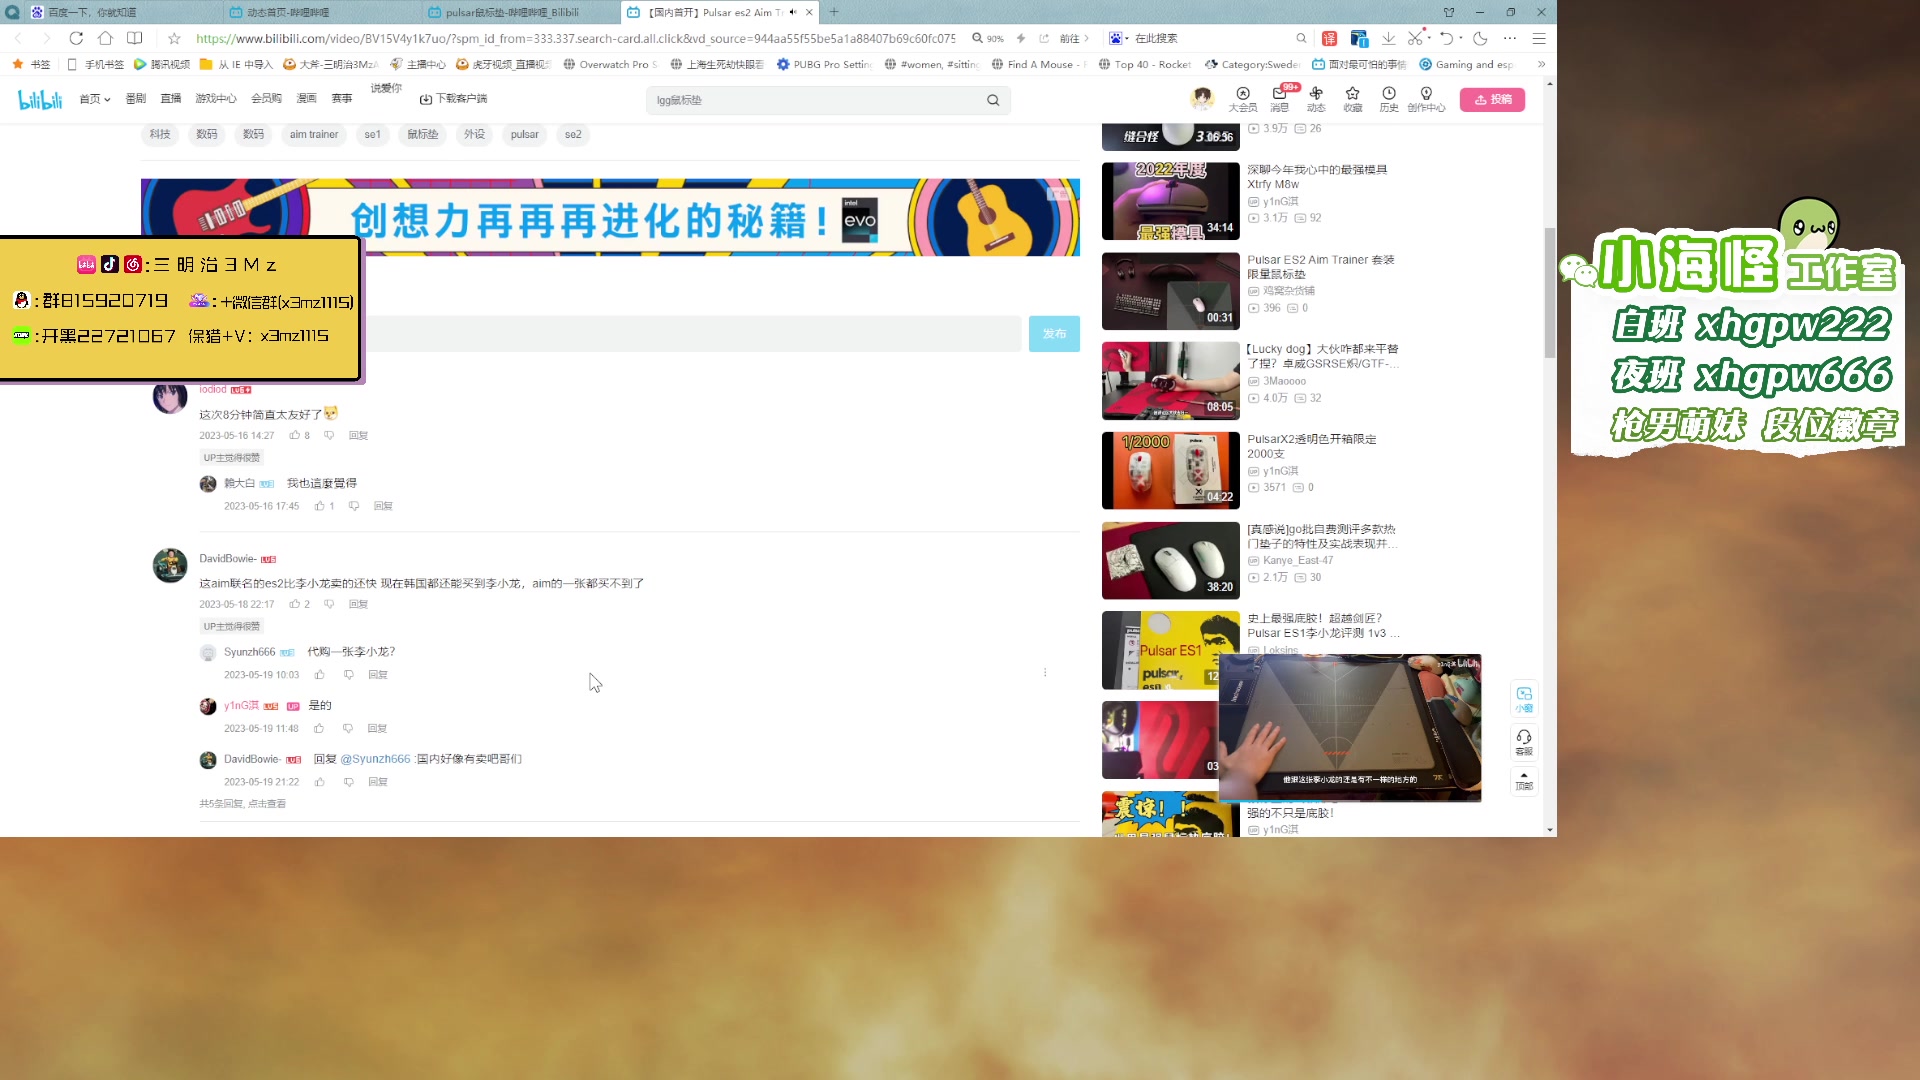Viewport: 1920px width, 1080px height.
Task: Open 收藏 favorites star icon
Action: point(1353,99)
